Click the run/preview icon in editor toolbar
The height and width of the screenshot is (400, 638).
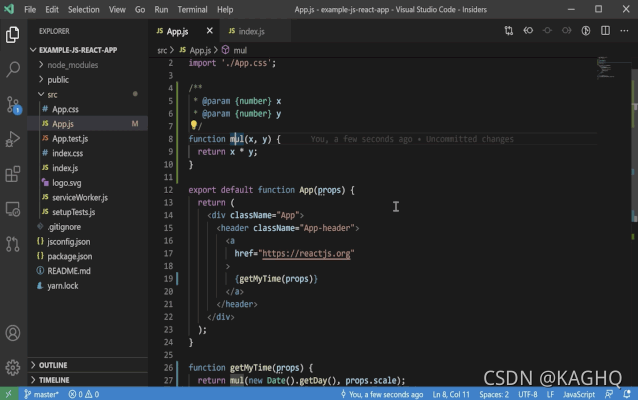click(586, 31)
